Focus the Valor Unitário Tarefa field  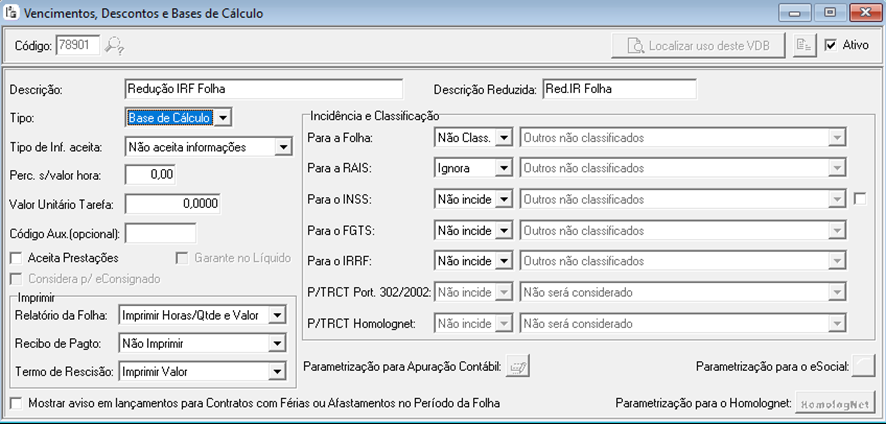coord(172,204)
